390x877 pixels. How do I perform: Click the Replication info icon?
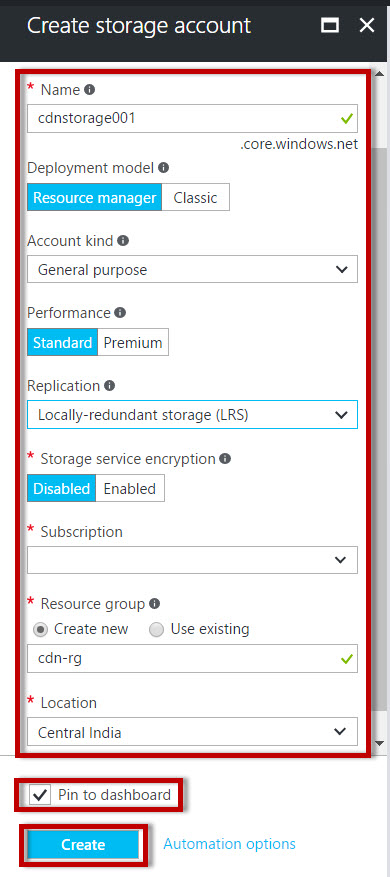click(x=110, y=386)
